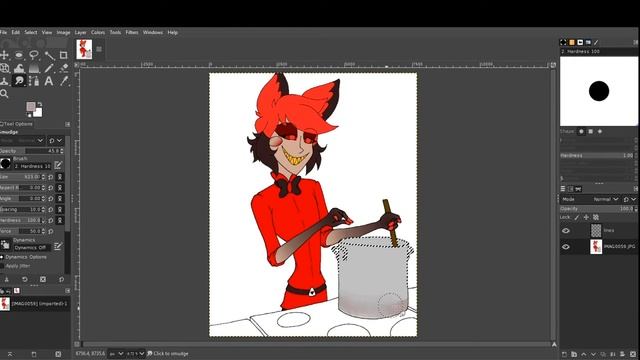Screen dimensions: 640x360
Task: Select the Move tool
Action: pyautogui.click(x=4, y=55)
